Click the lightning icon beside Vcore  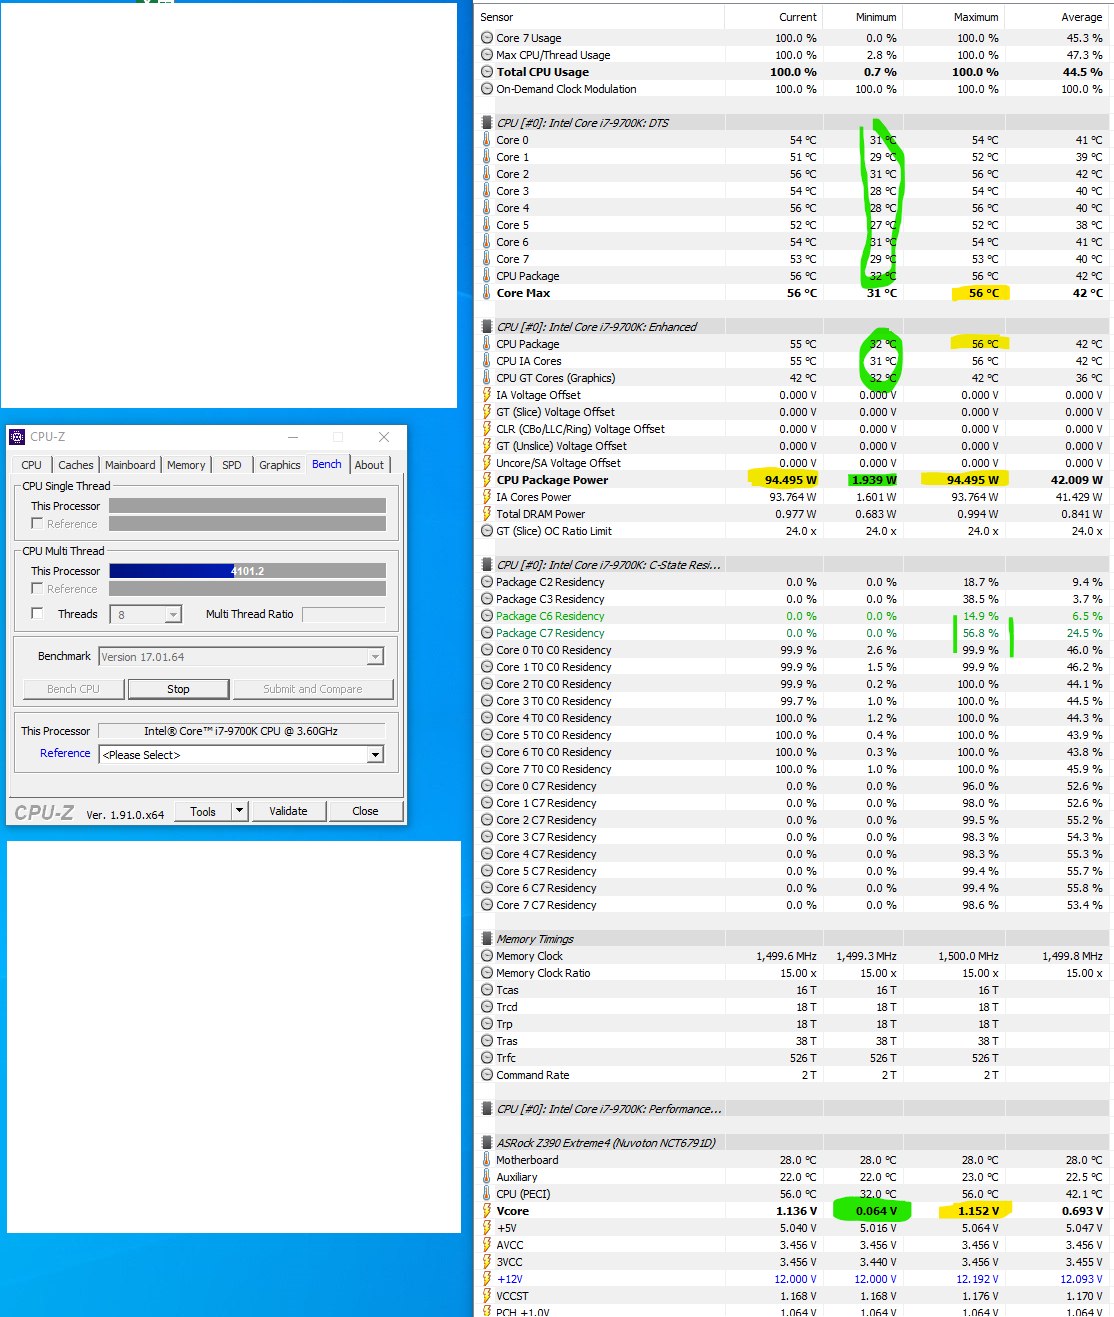point(487,1211)
